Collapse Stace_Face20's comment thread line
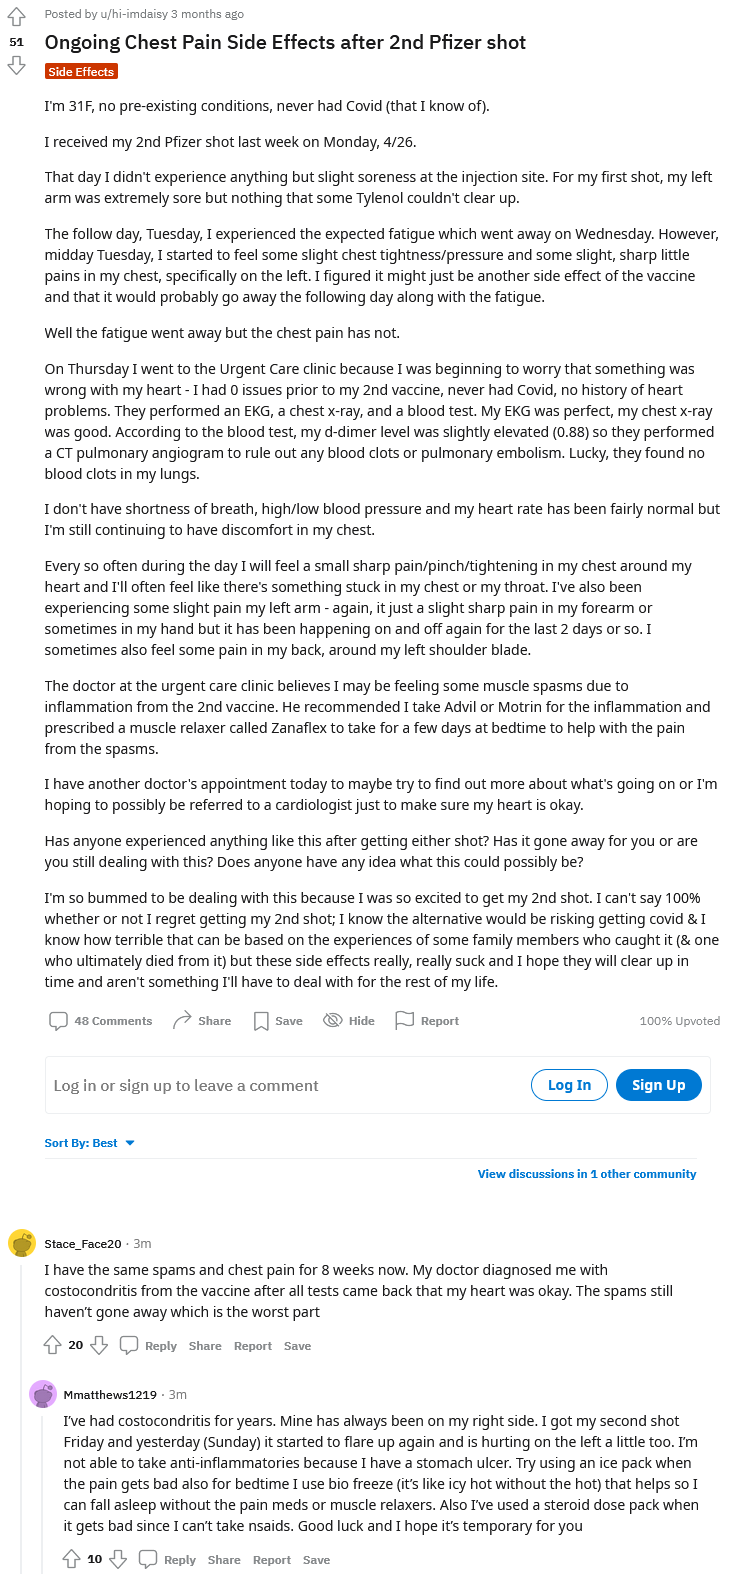Image resolution: width=730 pixels, height=1574 pixels. pos(22,1417)
